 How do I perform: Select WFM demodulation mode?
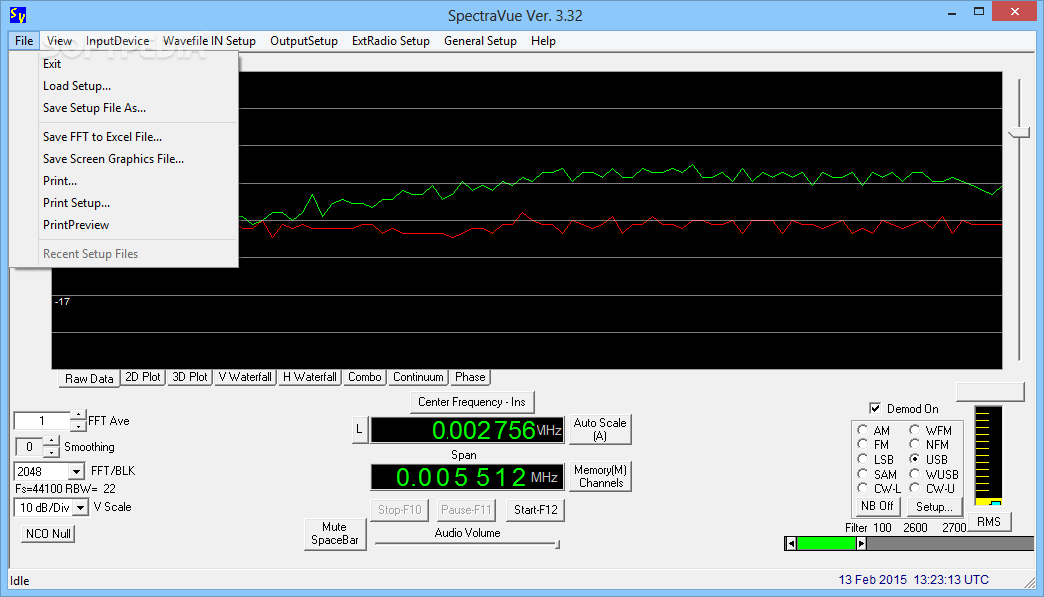click(x=915, y=430)
